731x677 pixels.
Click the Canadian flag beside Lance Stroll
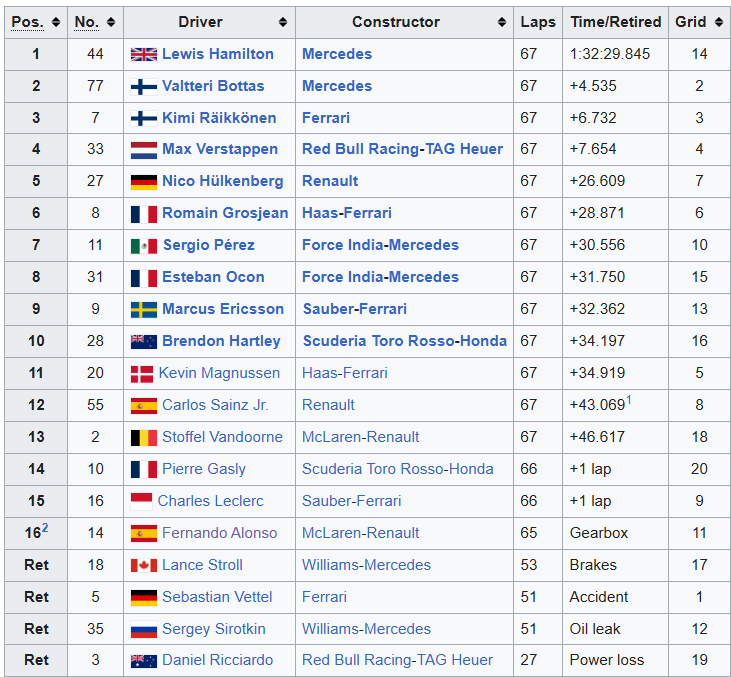click(x=144, y=566)
